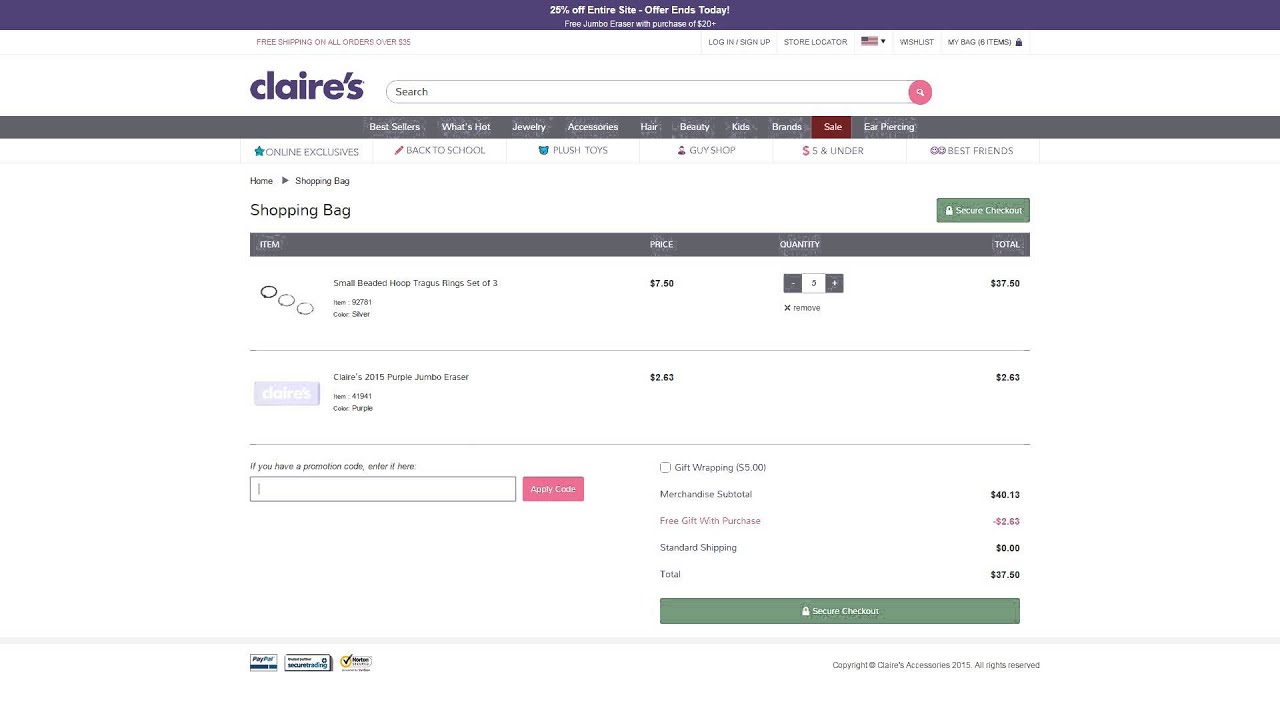The height and width of the screenshot is (720, 1280).
Task: Open Small Beaded Hoop Tragus Rings product title
Action: [415, 283]
